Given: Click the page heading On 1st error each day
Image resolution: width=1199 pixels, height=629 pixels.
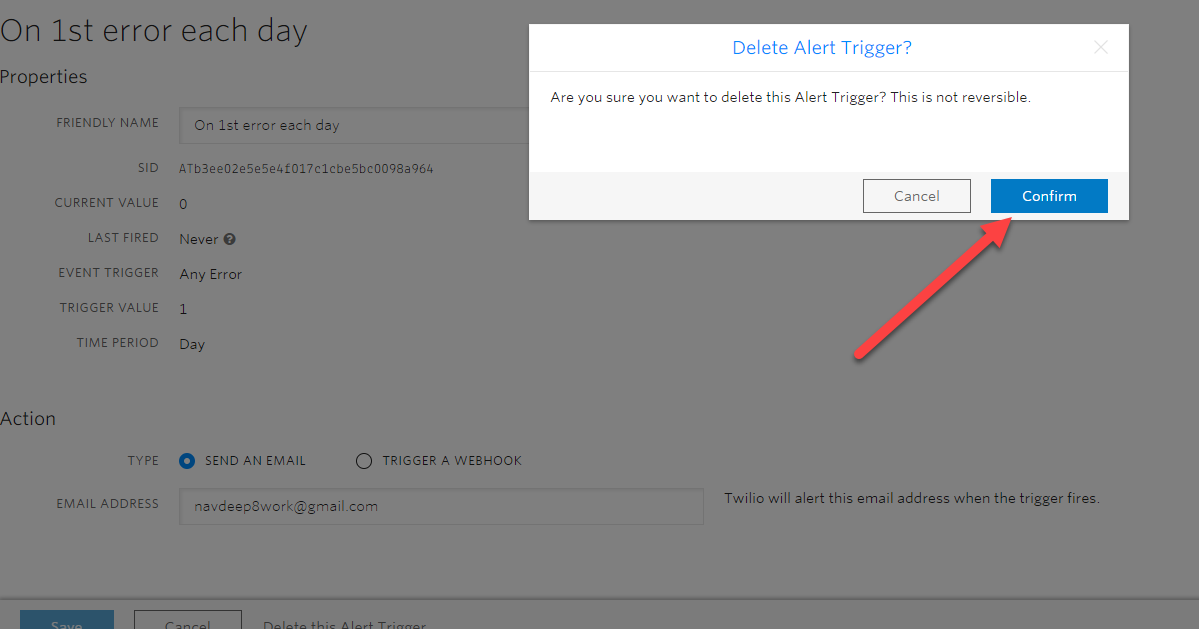Looking at the screenshot, I should point(153,31).
